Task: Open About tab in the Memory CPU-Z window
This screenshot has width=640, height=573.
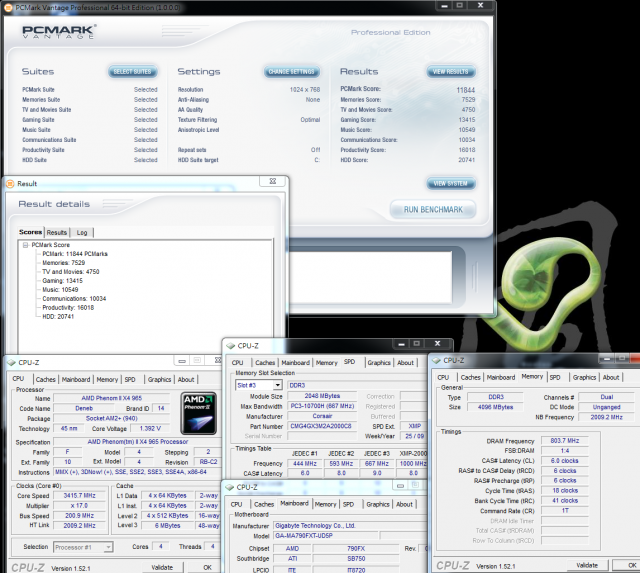Action: click(x=611, y=378)
